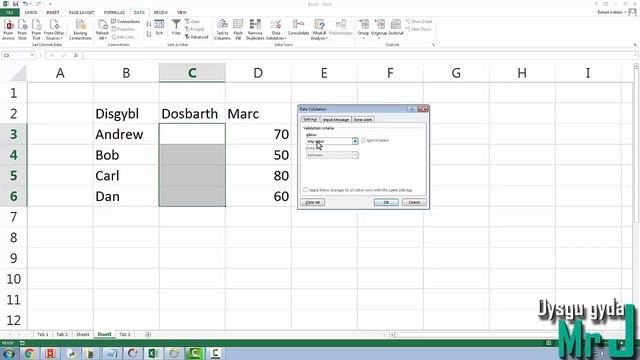Switch to the HOME ribbon tab
640x360 pixels.
click(31, 13)
